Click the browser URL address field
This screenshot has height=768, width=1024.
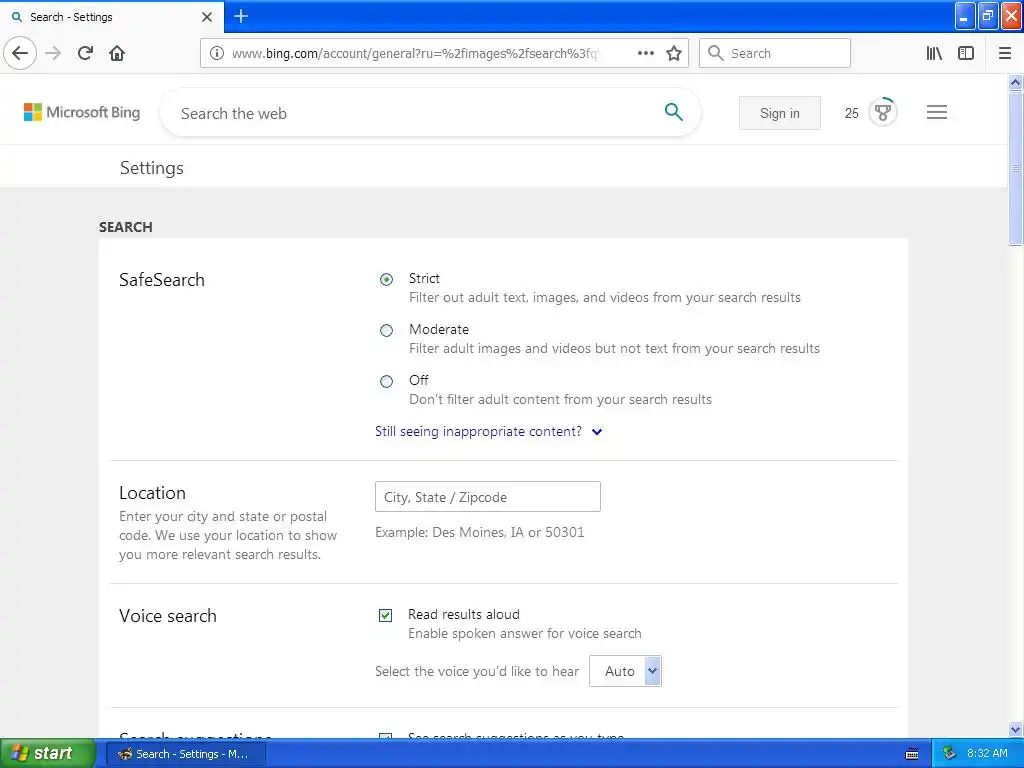click(415, 53)
